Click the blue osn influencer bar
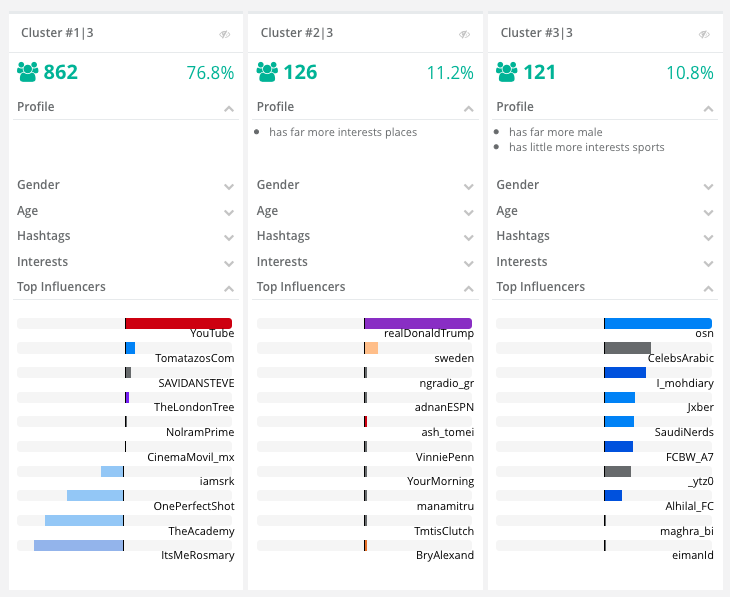730x597 pixels. point(658,323)
